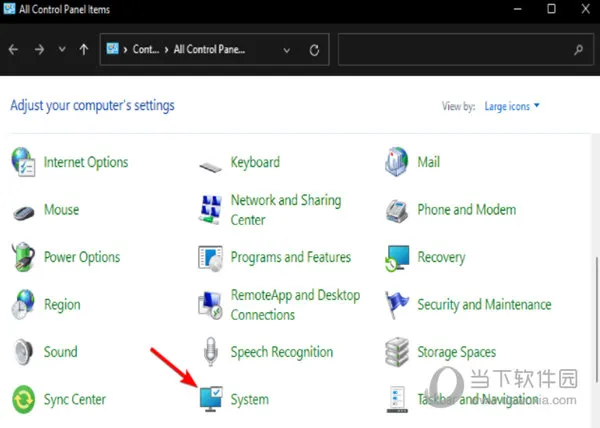Image resolution: width=600 pixels, height=428 pixels.
Task: Open the Internet Options globe icon
Action: (23, 162)
